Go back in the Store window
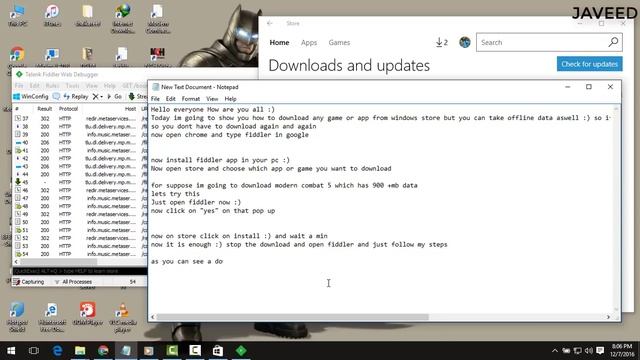The height and width of the screenshot is (360, 640). click(x=270, y=23)
